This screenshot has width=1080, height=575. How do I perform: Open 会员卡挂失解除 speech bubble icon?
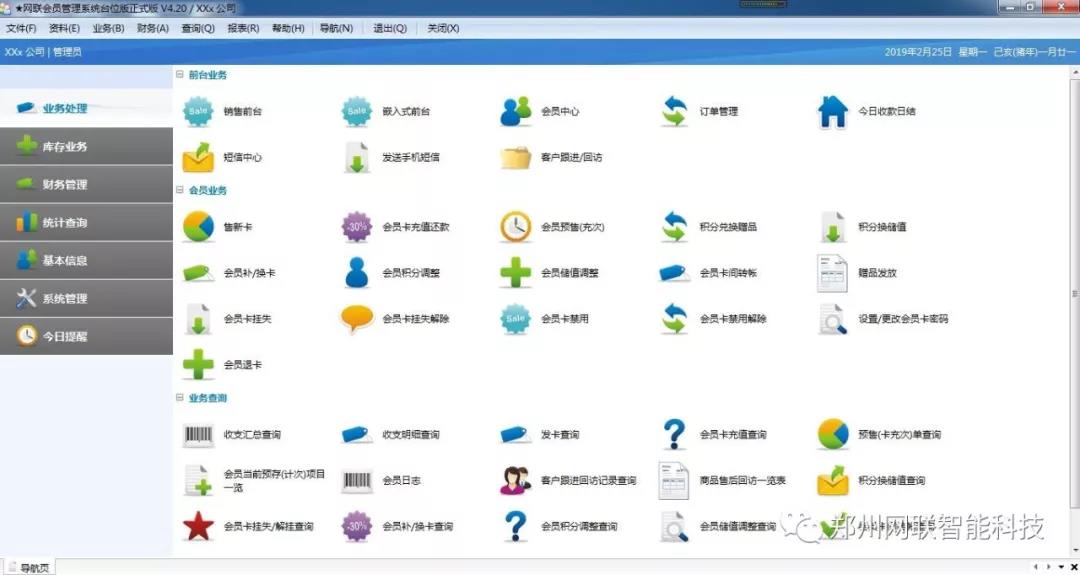point(357,319)
